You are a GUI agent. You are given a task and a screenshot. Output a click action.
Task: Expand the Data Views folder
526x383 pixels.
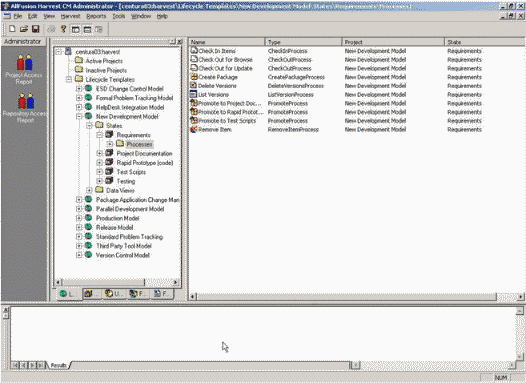tap(89, 190)
